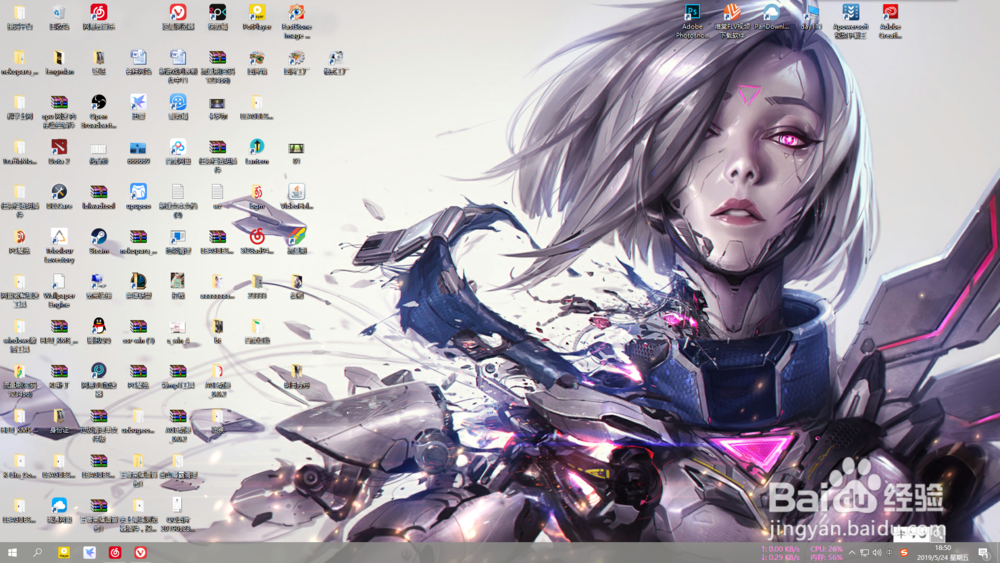This screenshot has height=563, width=1000.
Task: Open NetEase Cloud Music taskbar icon
Action: point(115,552)
